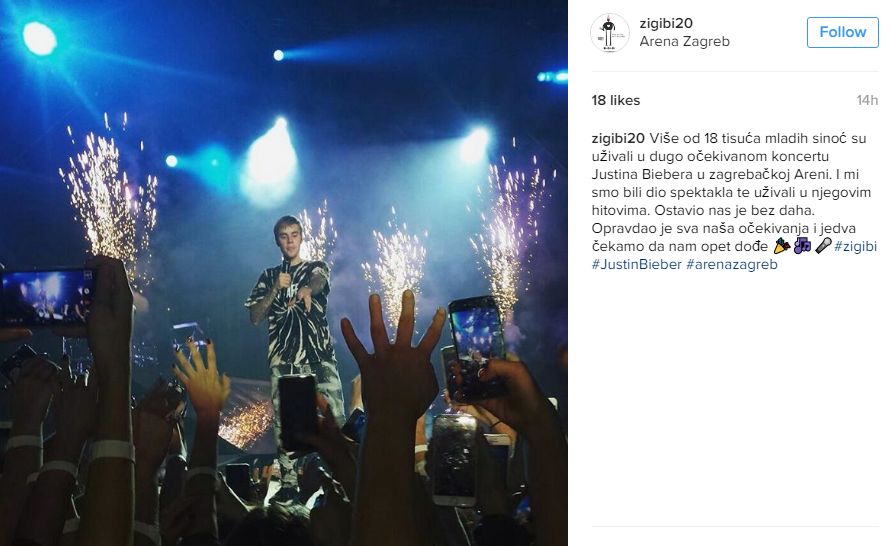Viewport: 890px width, 546px height.
Task: Click the dark phone held up at the bottom center
Action: pyautogui.click(x=297, y=413)
